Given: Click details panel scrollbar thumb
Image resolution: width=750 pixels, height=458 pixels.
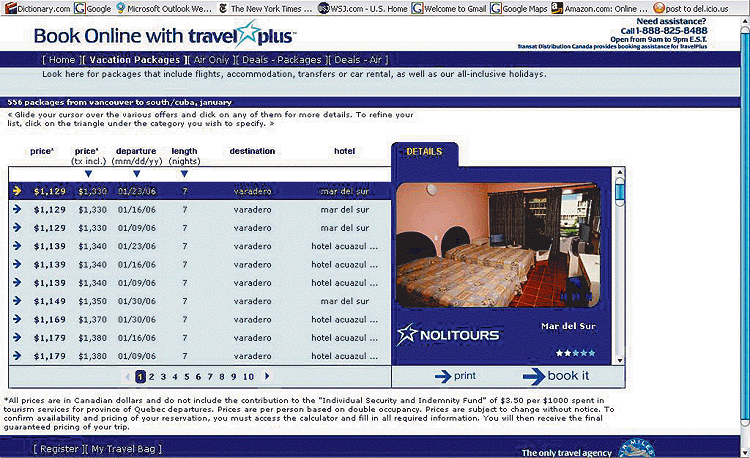Looking at the screenshot, I should coord(619,192).
